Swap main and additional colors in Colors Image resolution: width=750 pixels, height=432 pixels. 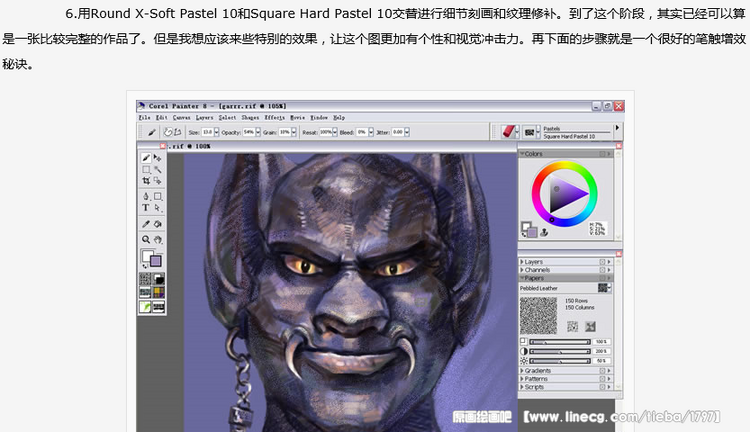[524, 234]
